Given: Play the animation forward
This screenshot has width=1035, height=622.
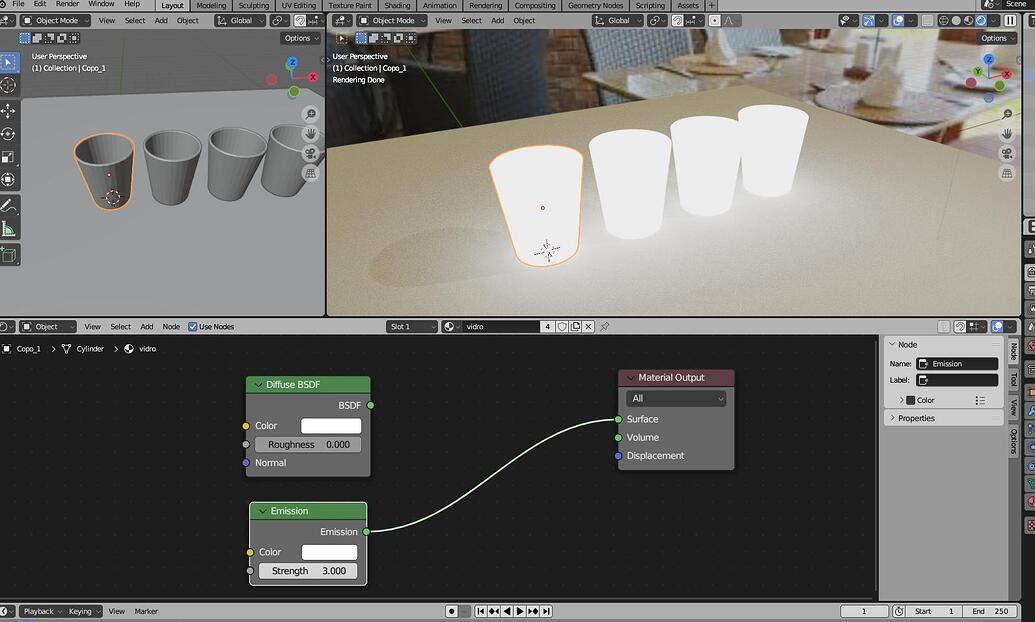Looking at the screenshot, I should (x=520, y=611).
